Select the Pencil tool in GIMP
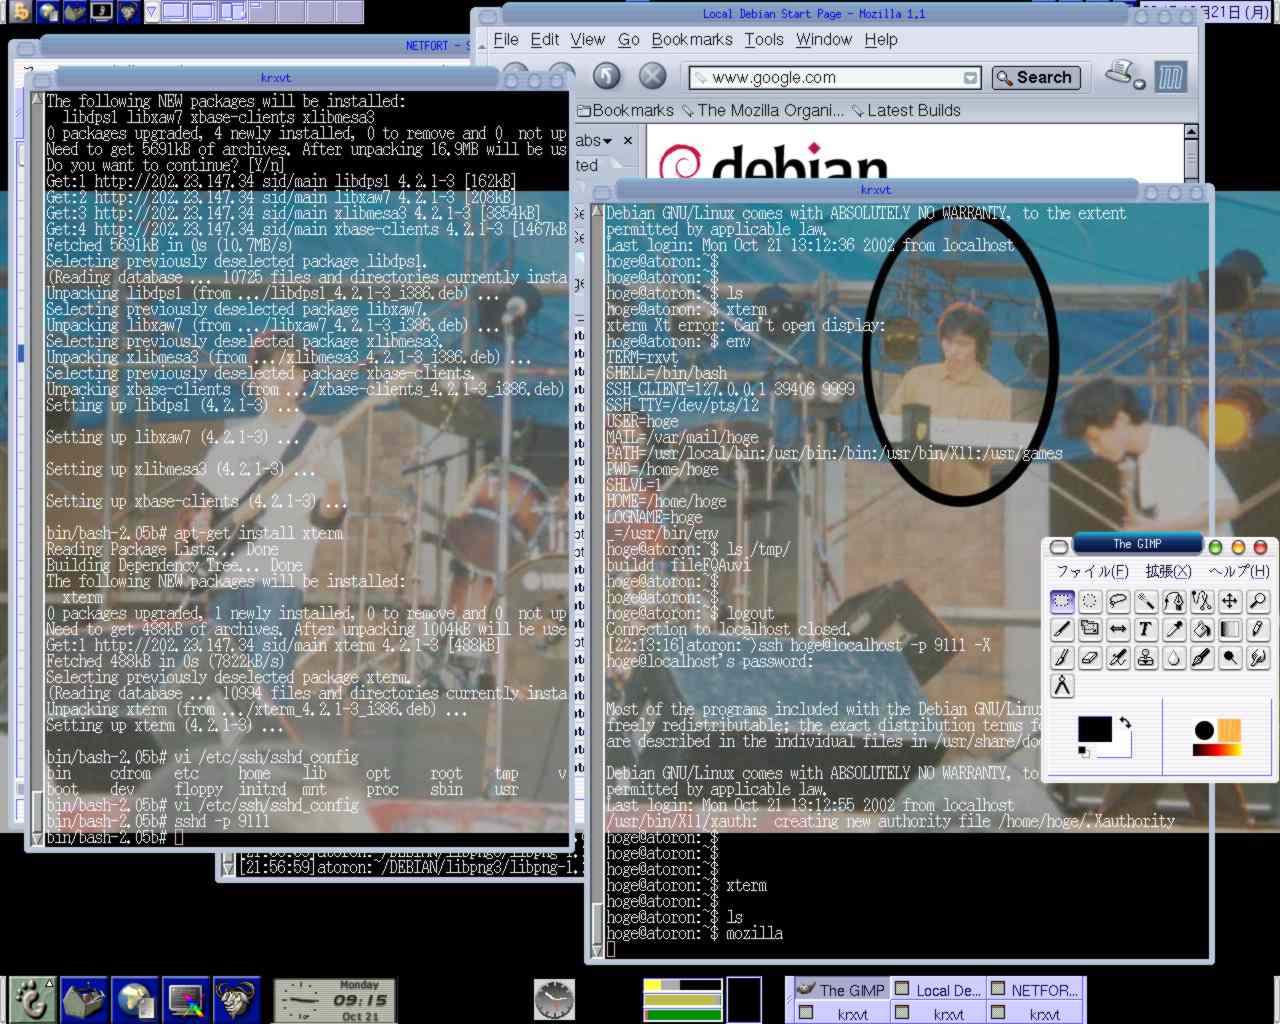Viewport: 1280px width, 1024px height. pyautogui.click(x=1258, y=629)
